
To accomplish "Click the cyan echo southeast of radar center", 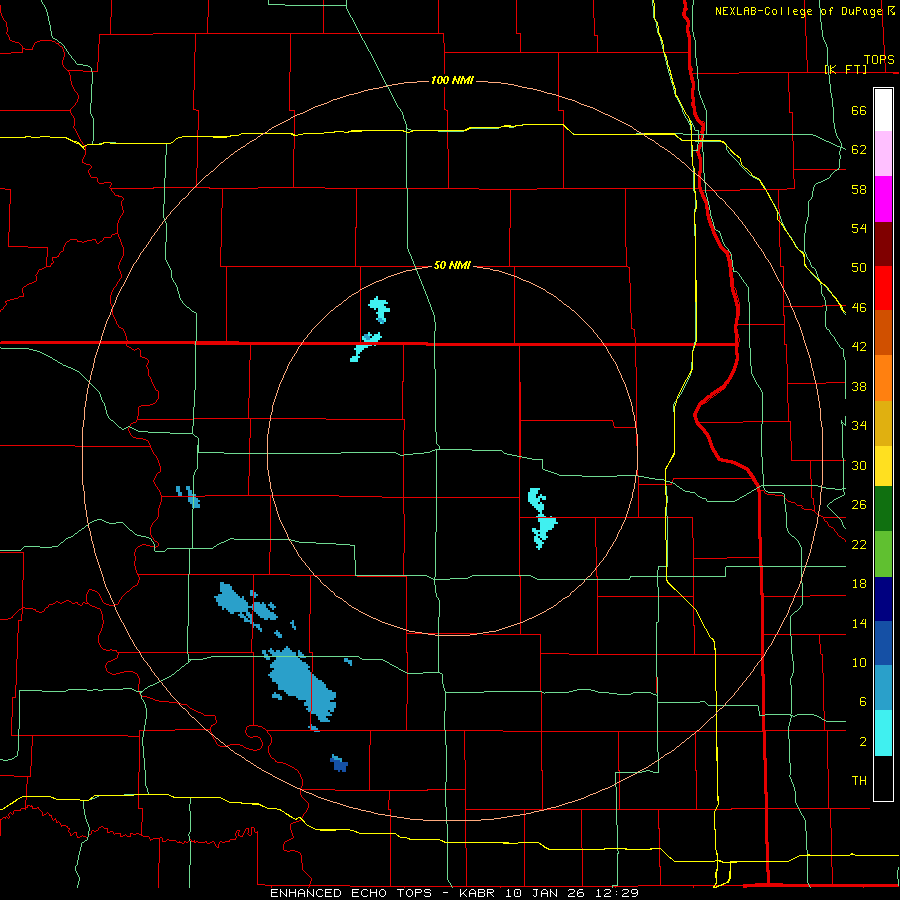I will (x=541, y=518).
